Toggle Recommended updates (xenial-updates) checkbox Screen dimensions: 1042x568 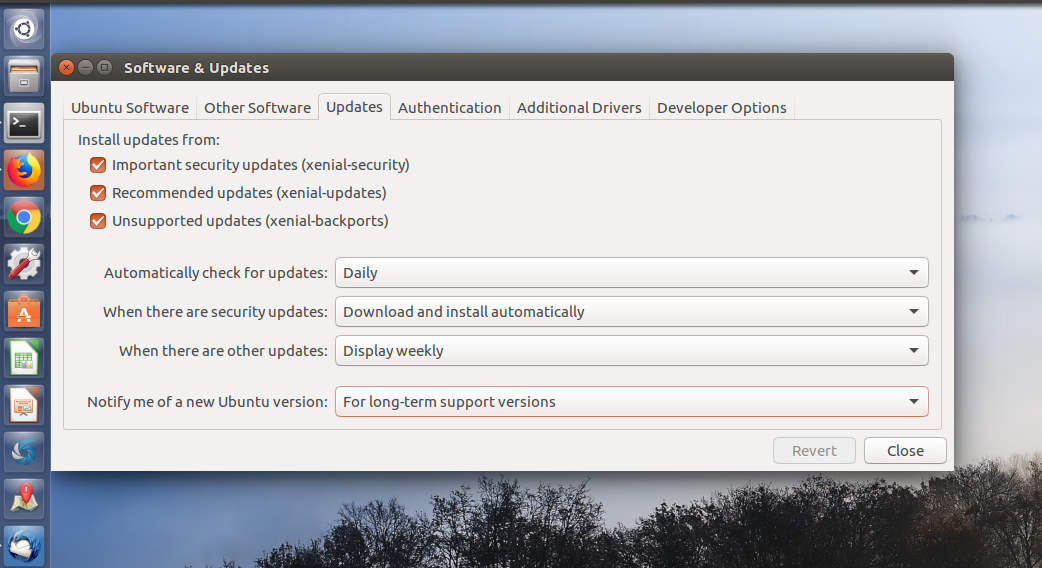(x=98, y=193)
